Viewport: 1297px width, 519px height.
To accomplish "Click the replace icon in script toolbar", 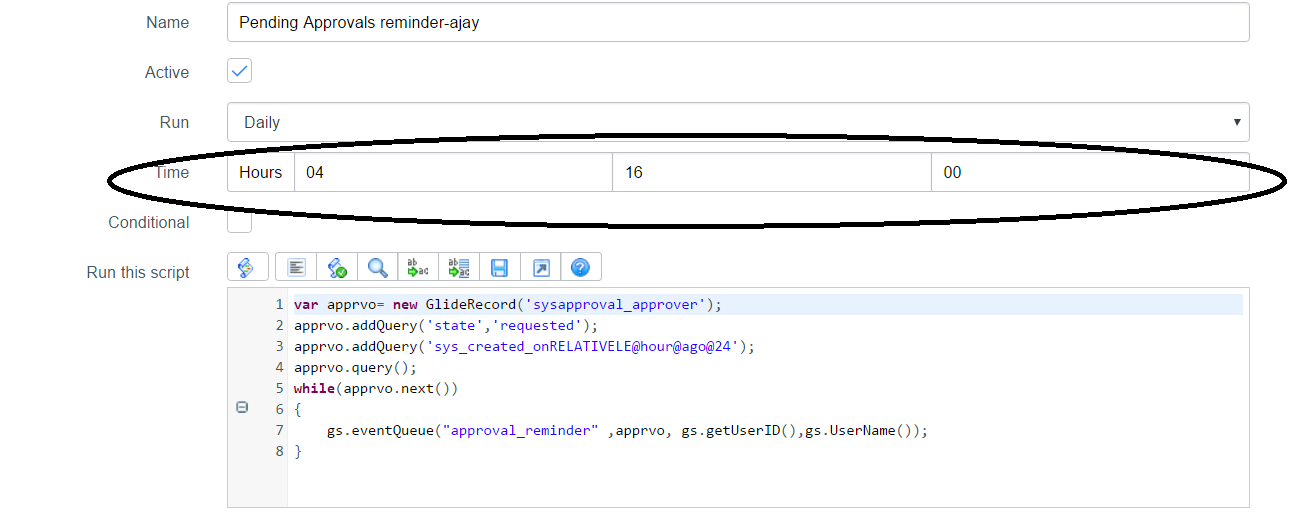I will [x=418, y=267].
